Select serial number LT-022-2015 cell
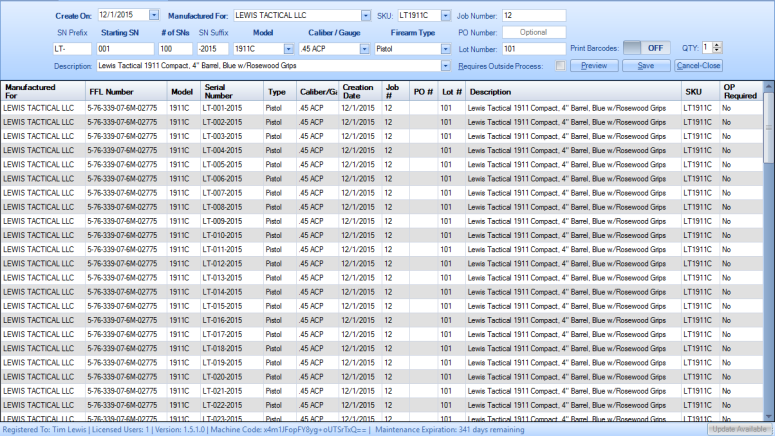The height and width of the screenshot is (436, 775). 231,405
